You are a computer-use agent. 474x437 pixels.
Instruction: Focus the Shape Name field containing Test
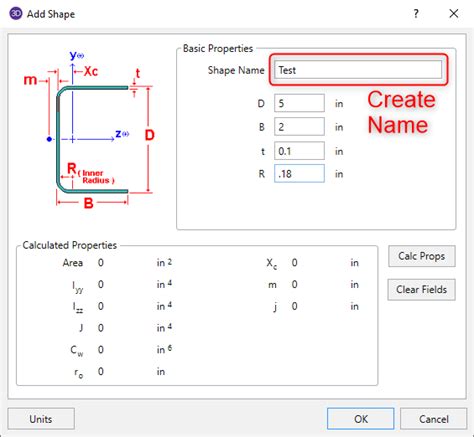tap(358, 70)
